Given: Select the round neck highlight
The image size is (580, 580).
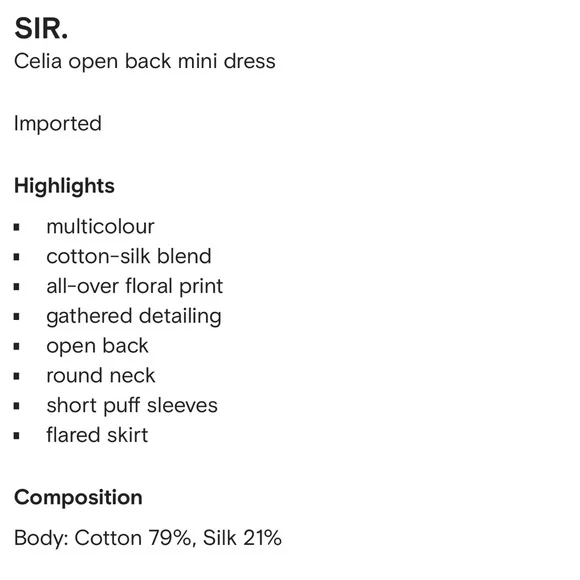Looking at the screenshot, I should 101,376.
